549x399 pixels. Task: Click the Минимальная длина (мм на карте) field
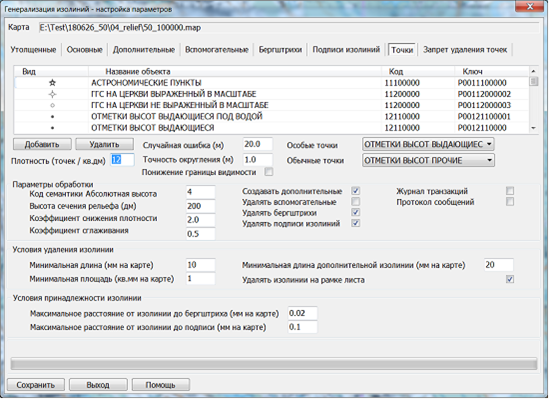(201, 265)
